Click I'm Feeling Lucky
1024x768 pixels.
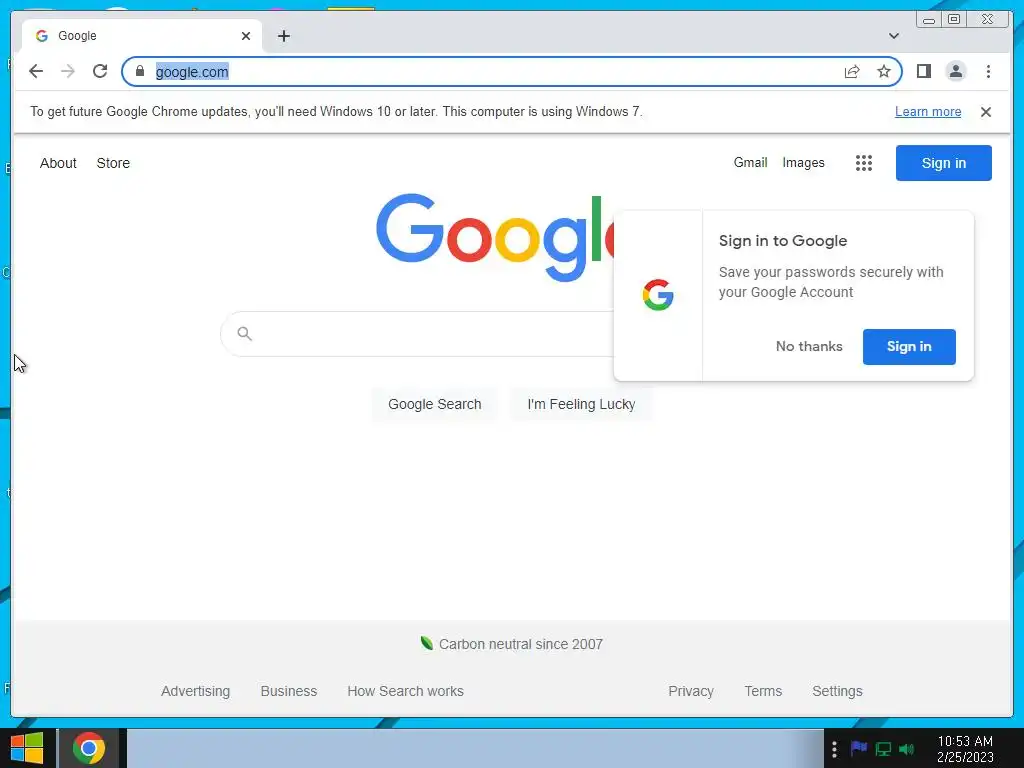[x=581, y=404]
